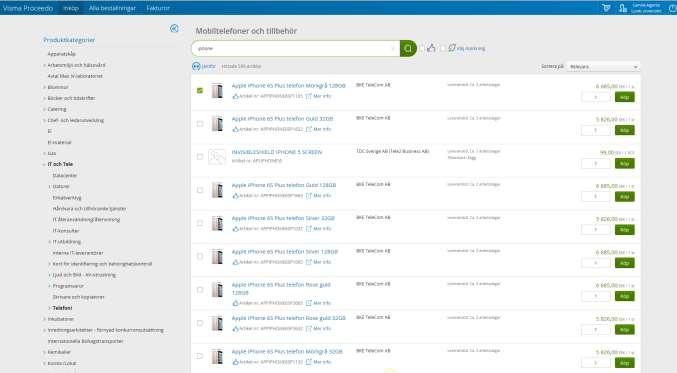Expand the Catering category

[x=44, y=109]
